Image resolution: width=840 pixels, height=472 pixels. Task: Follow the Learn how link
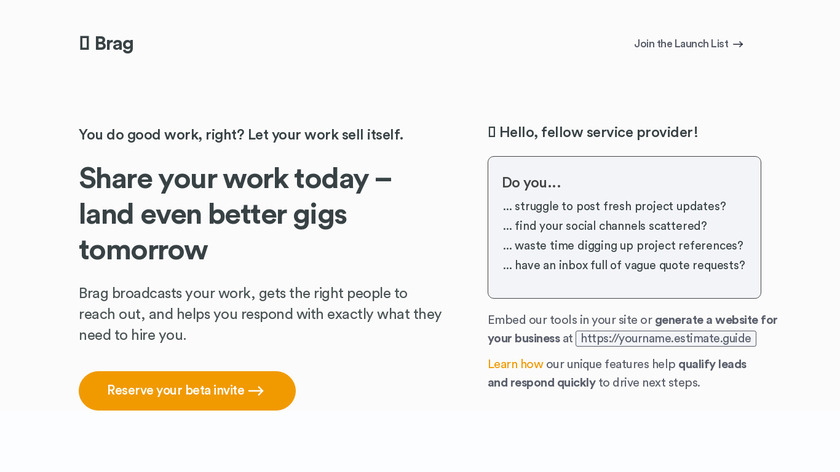[515, 364]
